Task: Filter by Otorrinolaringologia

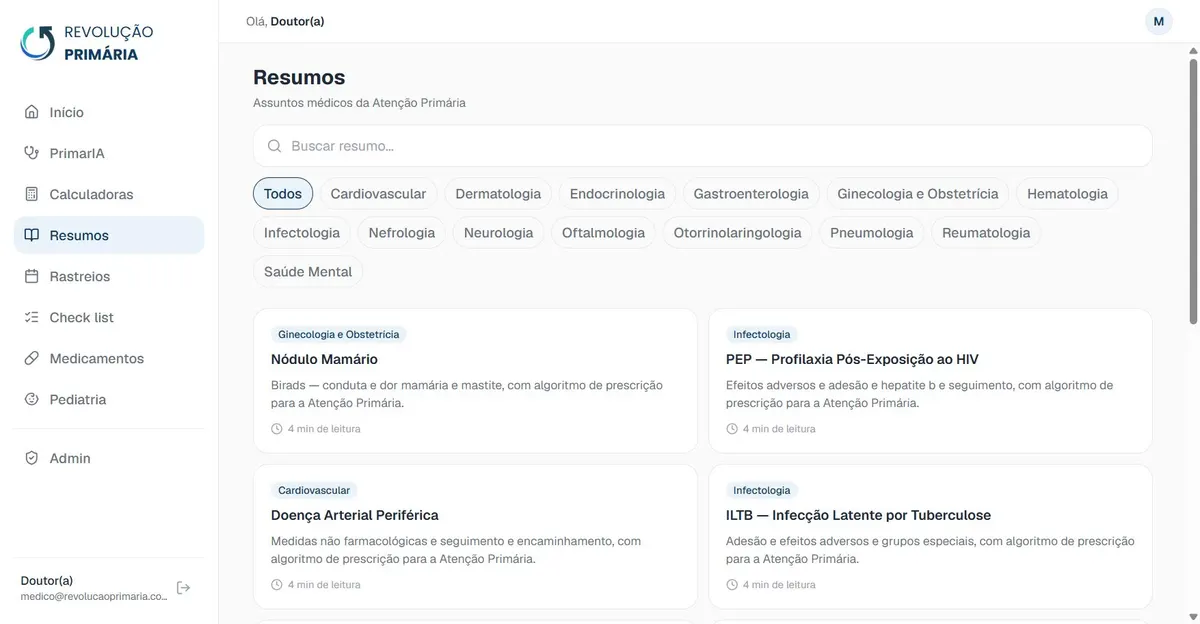Action: (738, 233)
